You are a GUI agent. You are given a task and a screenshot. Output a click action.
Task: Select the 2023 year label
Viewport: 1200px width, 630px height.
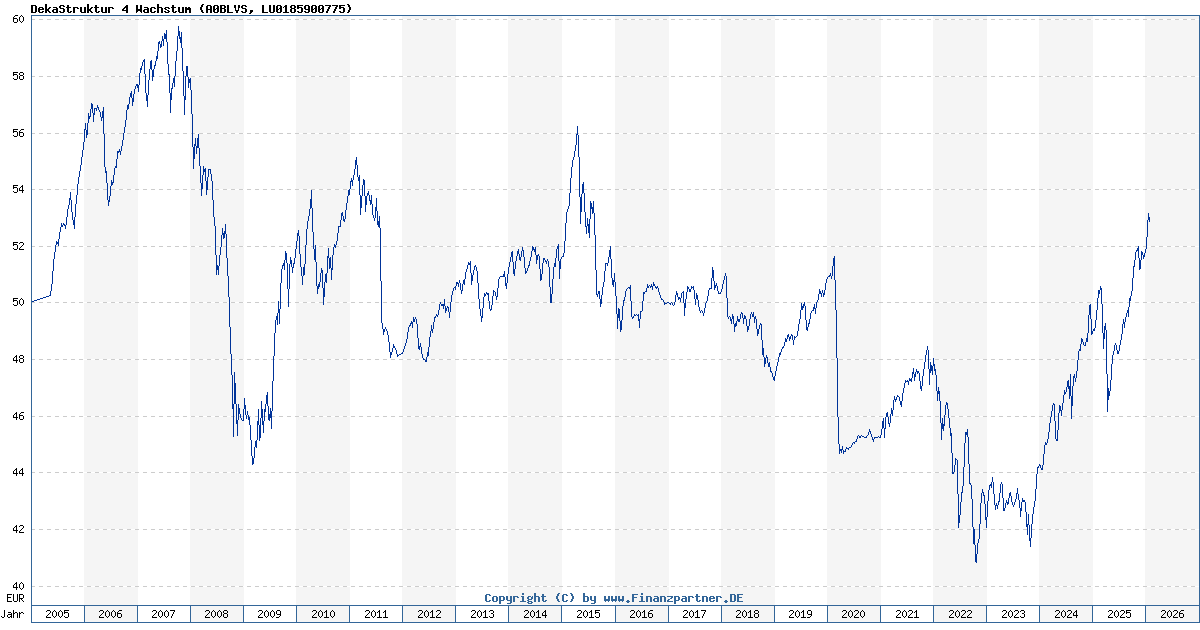coord(1013,614)
